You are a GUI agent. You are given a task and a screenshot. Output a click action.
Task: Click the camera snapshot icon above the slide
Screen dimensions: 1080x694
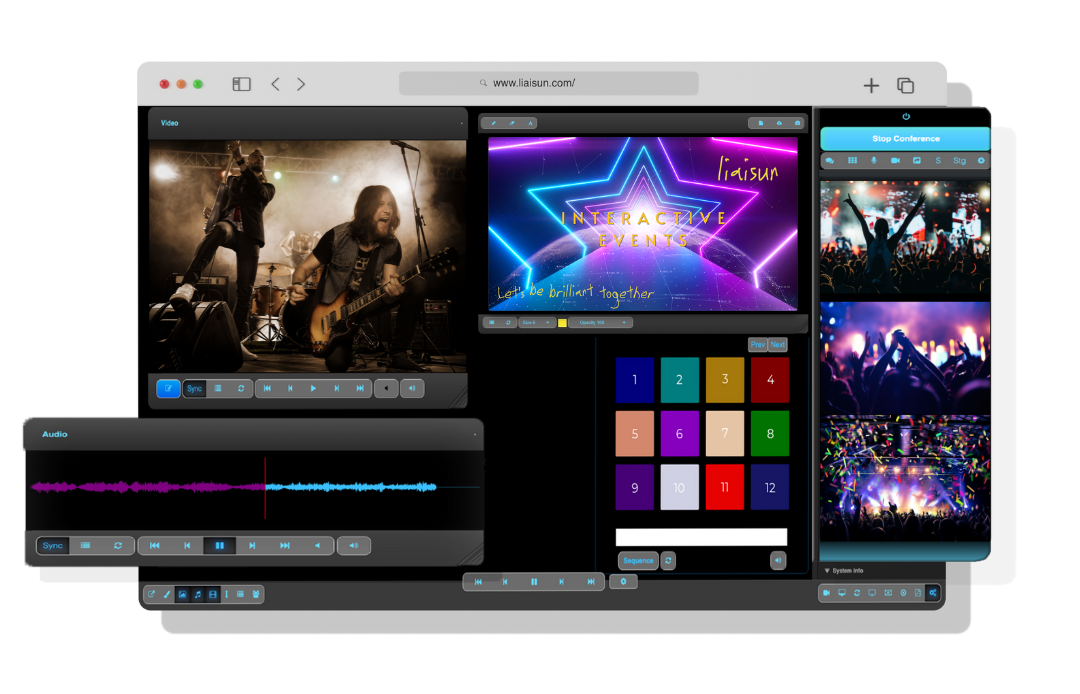coord(798,123)
